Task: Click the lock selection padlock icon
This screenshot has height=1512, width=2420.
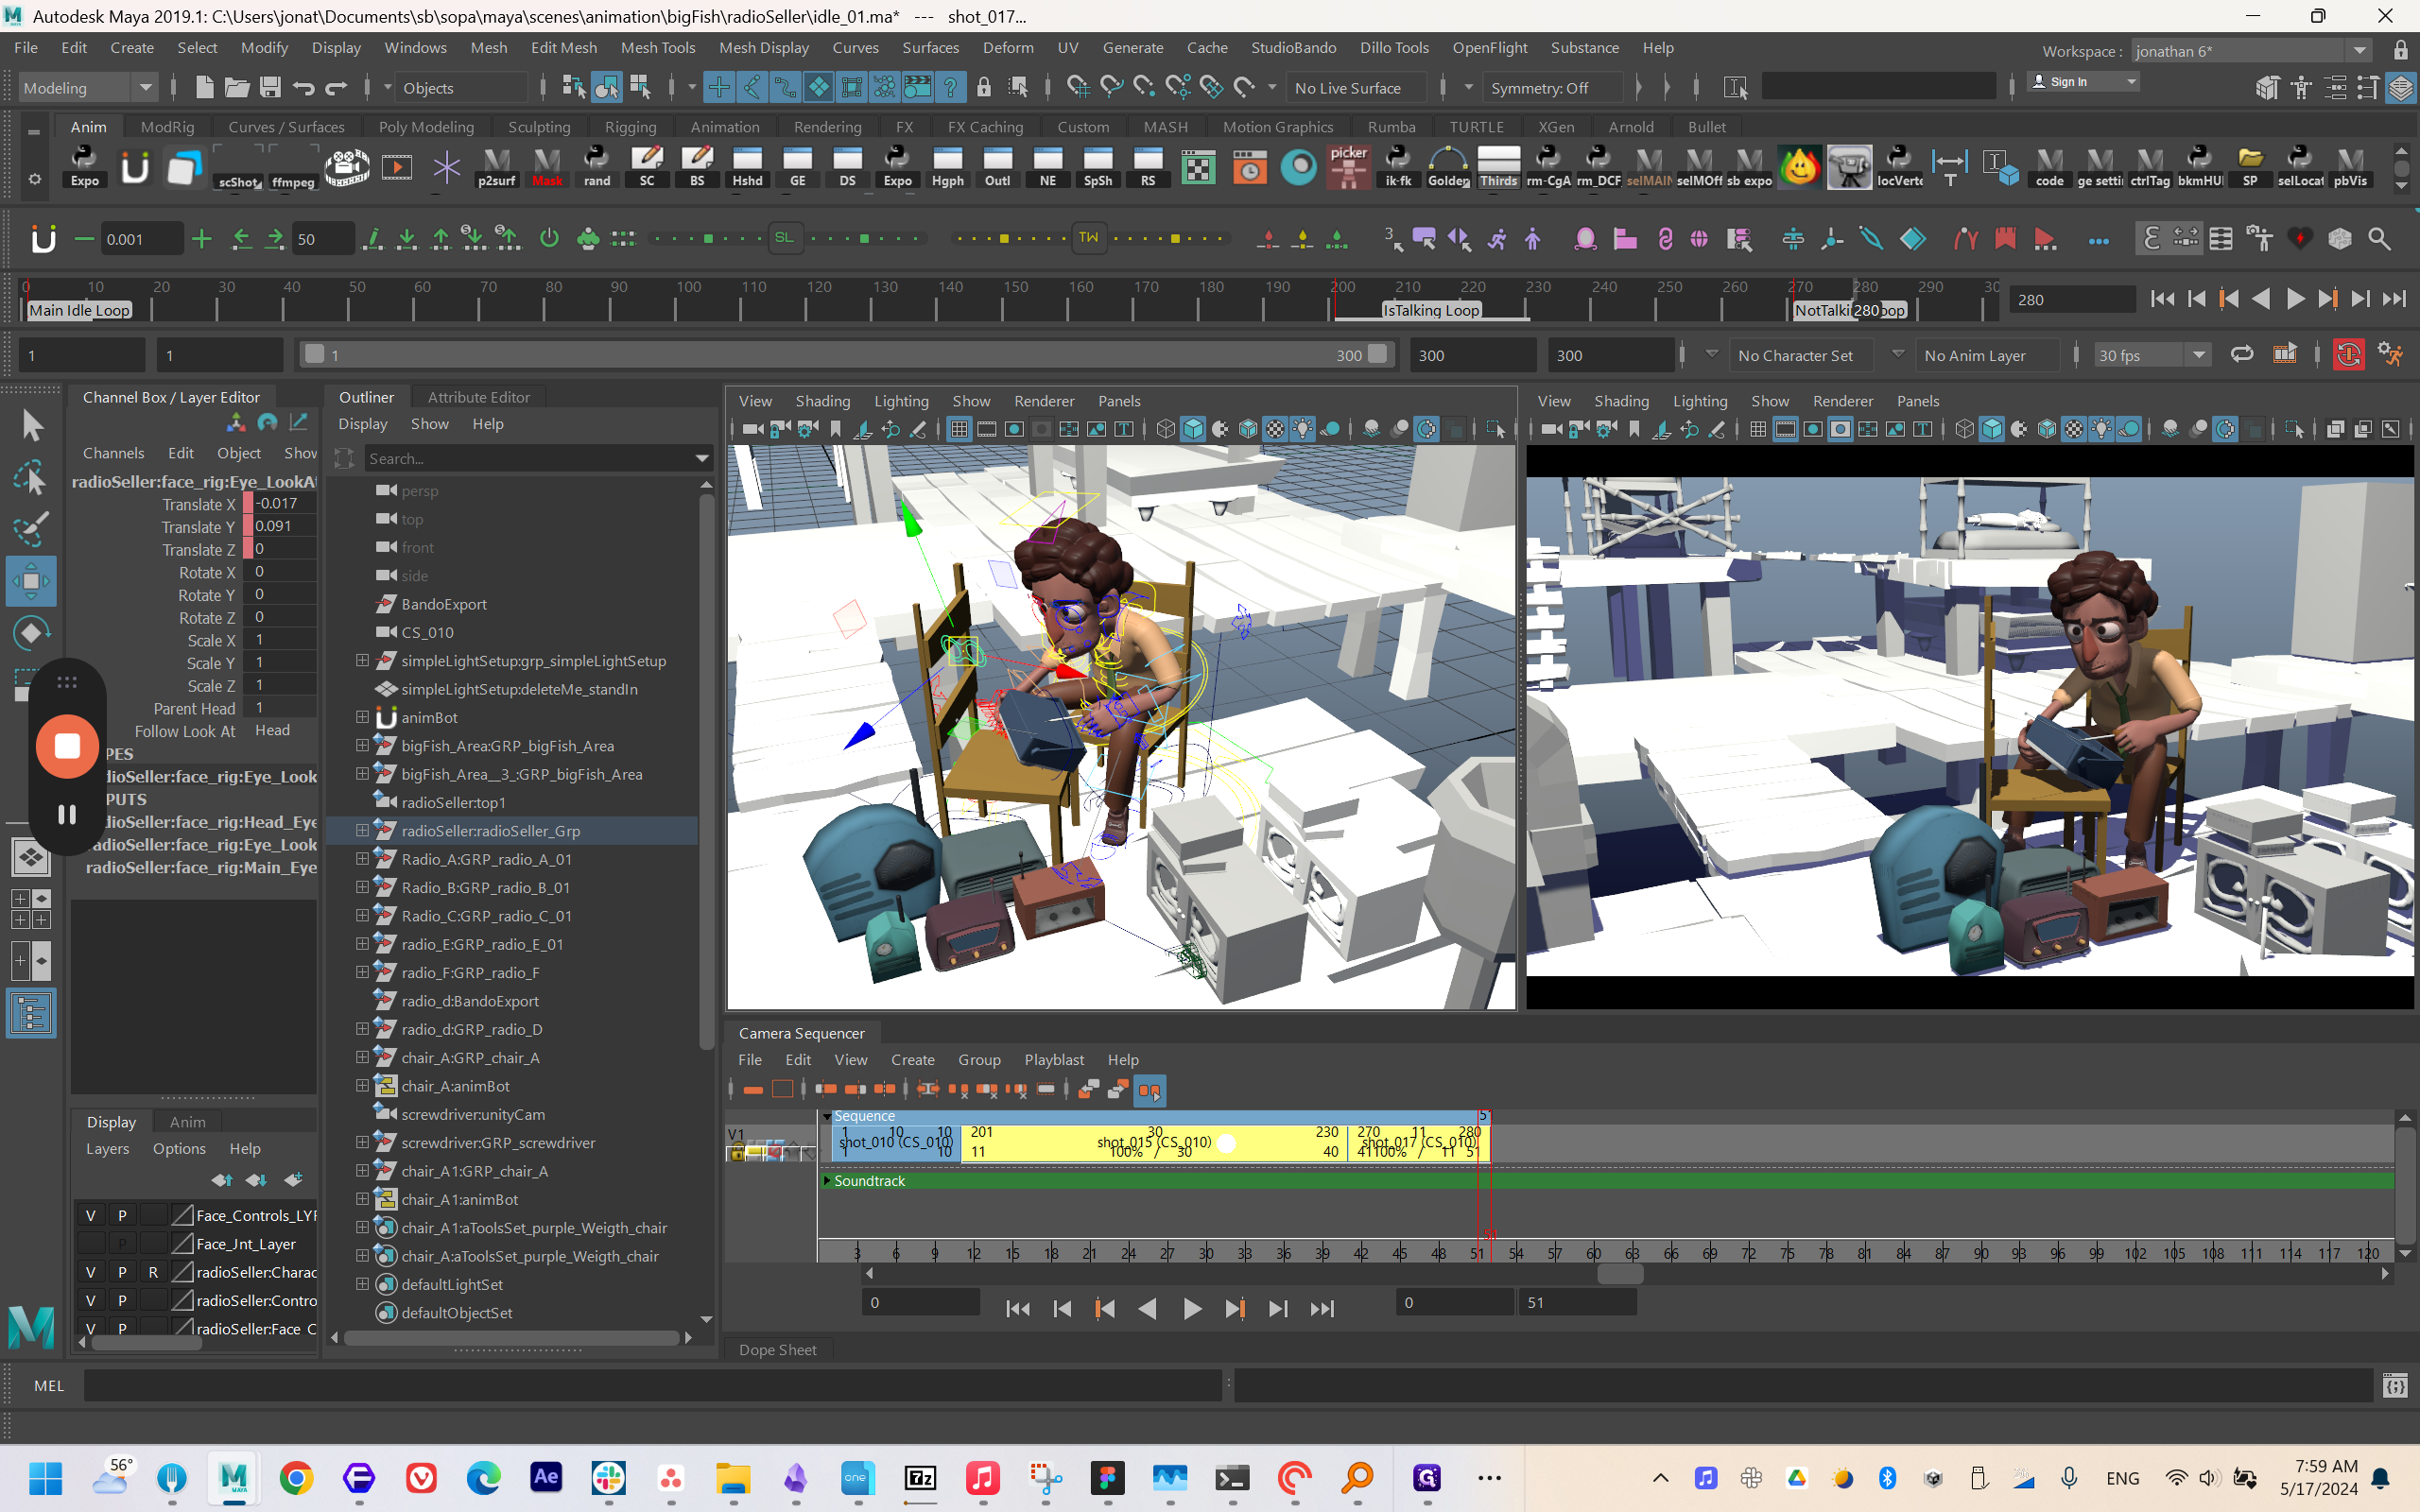Action: 984,87
